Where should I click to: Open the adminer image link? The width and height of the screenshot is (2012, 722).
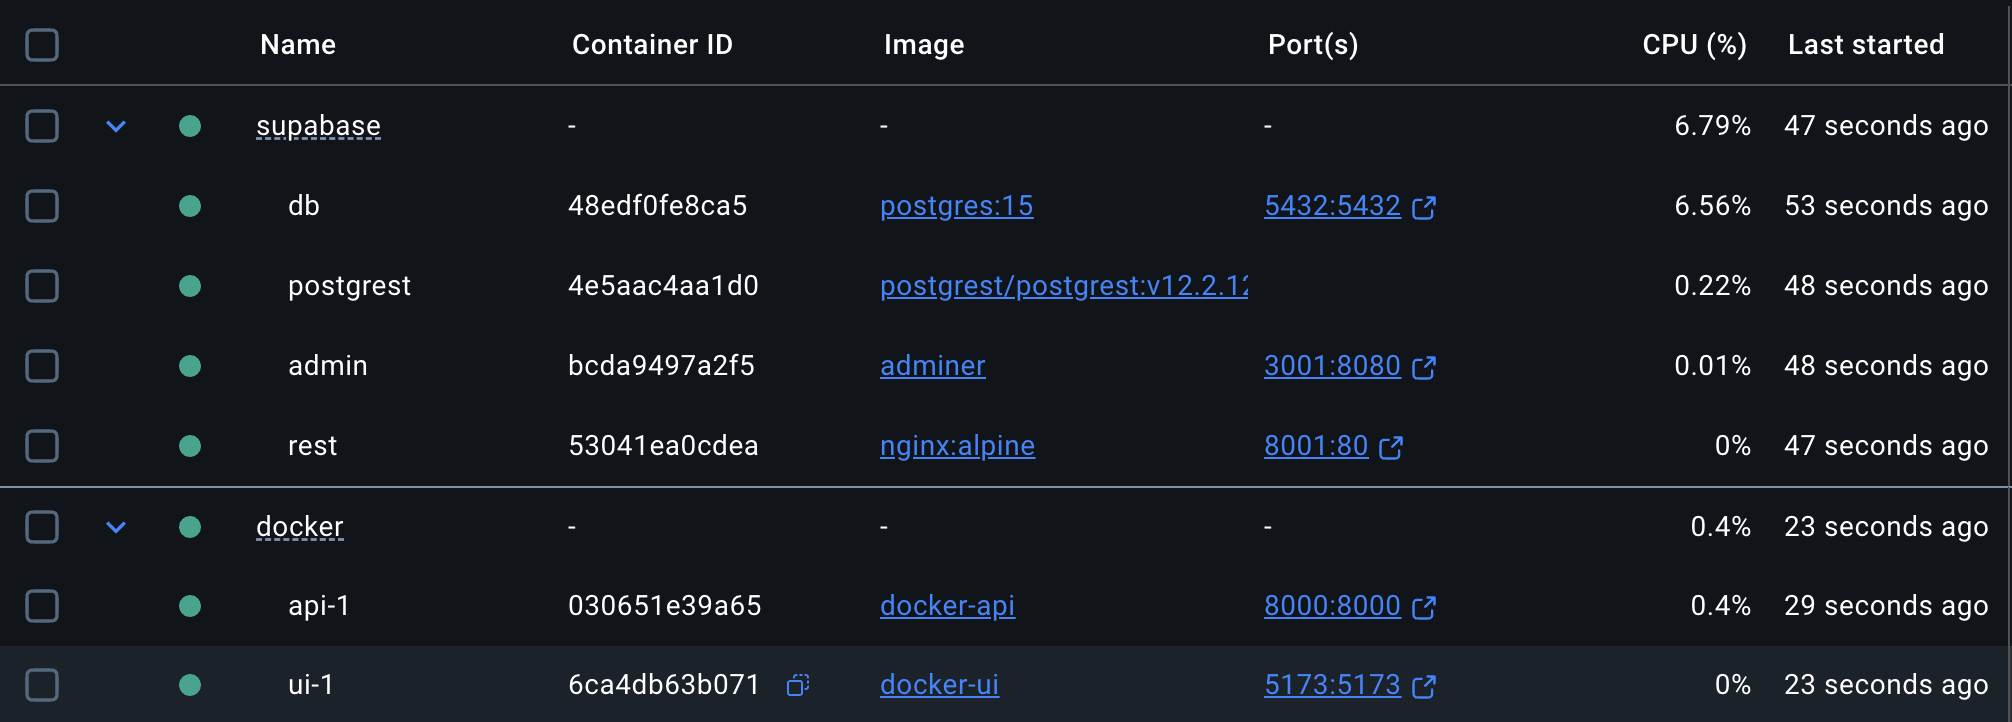click(x=933, y=366)
